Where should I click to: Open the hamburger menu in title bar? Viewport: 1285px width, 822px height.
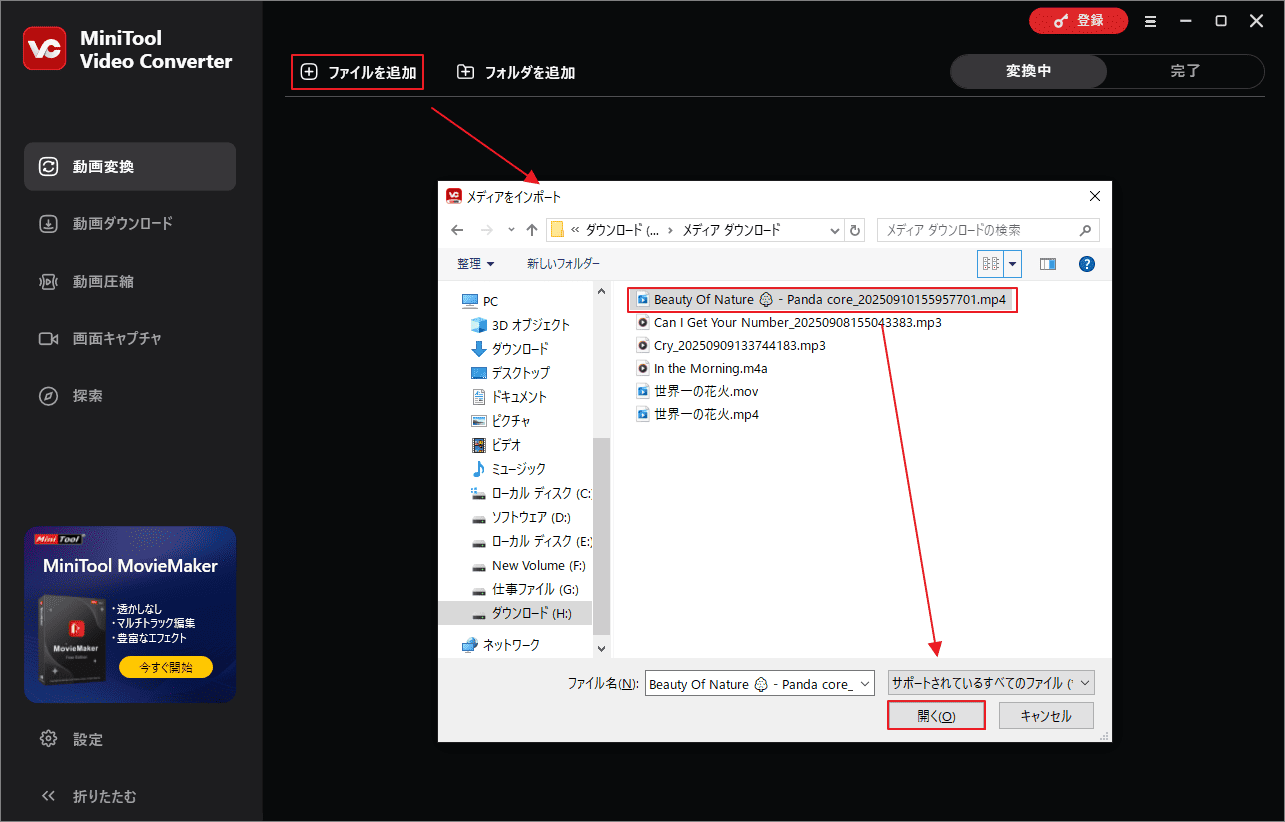pos(1151,21)
